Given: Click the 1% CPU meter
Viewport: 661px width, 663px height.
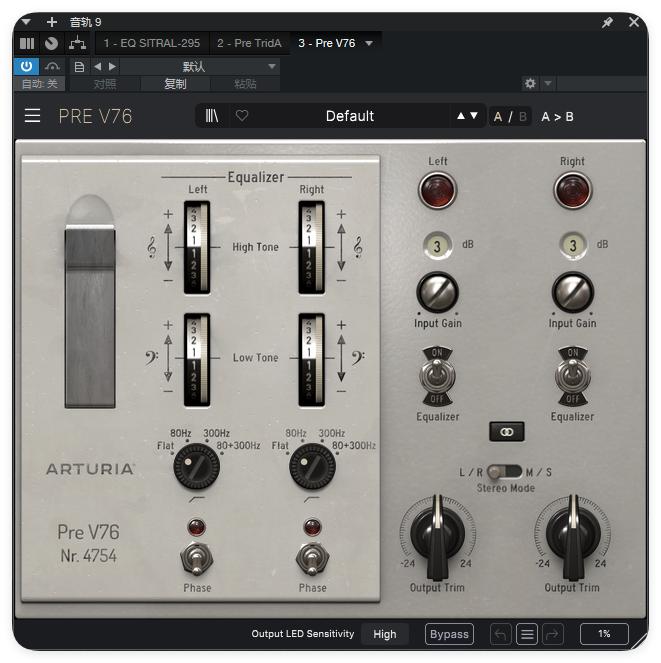Looking at the screenshot, I should point(604,634).
